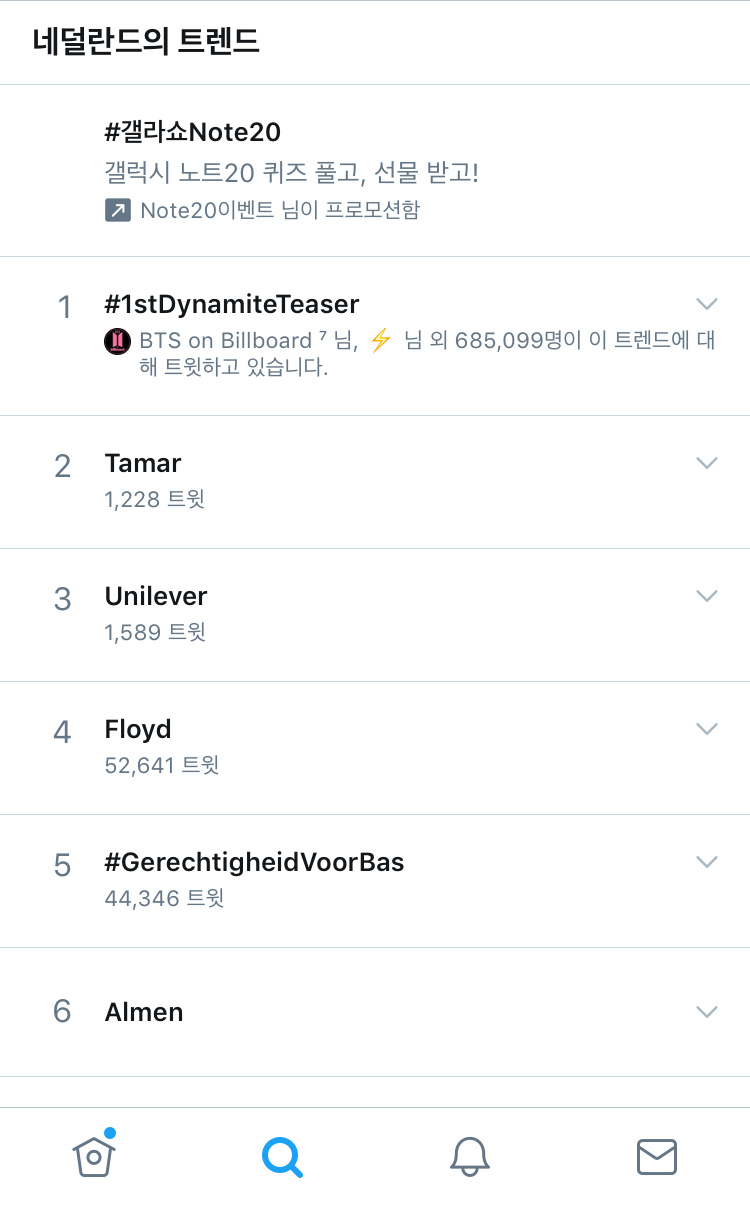Open chevron for #GerechtigheidVoorBas trend
This screenshot has height=1206, width=750.
click(706, 861)
